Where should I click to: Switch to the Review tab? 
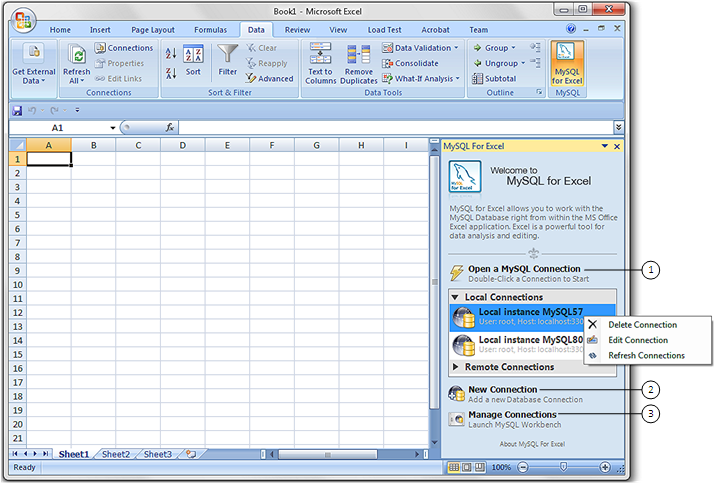click(x=297, y=30)
